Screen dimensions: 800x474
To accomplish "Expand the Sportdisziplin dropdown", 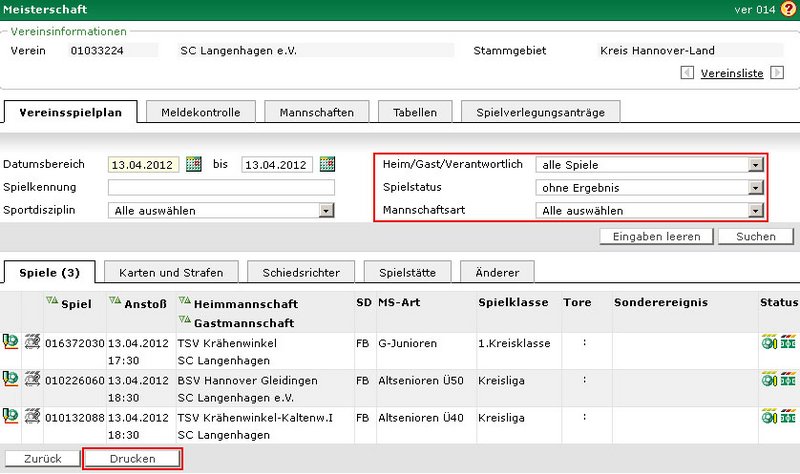I will (326, 210).
